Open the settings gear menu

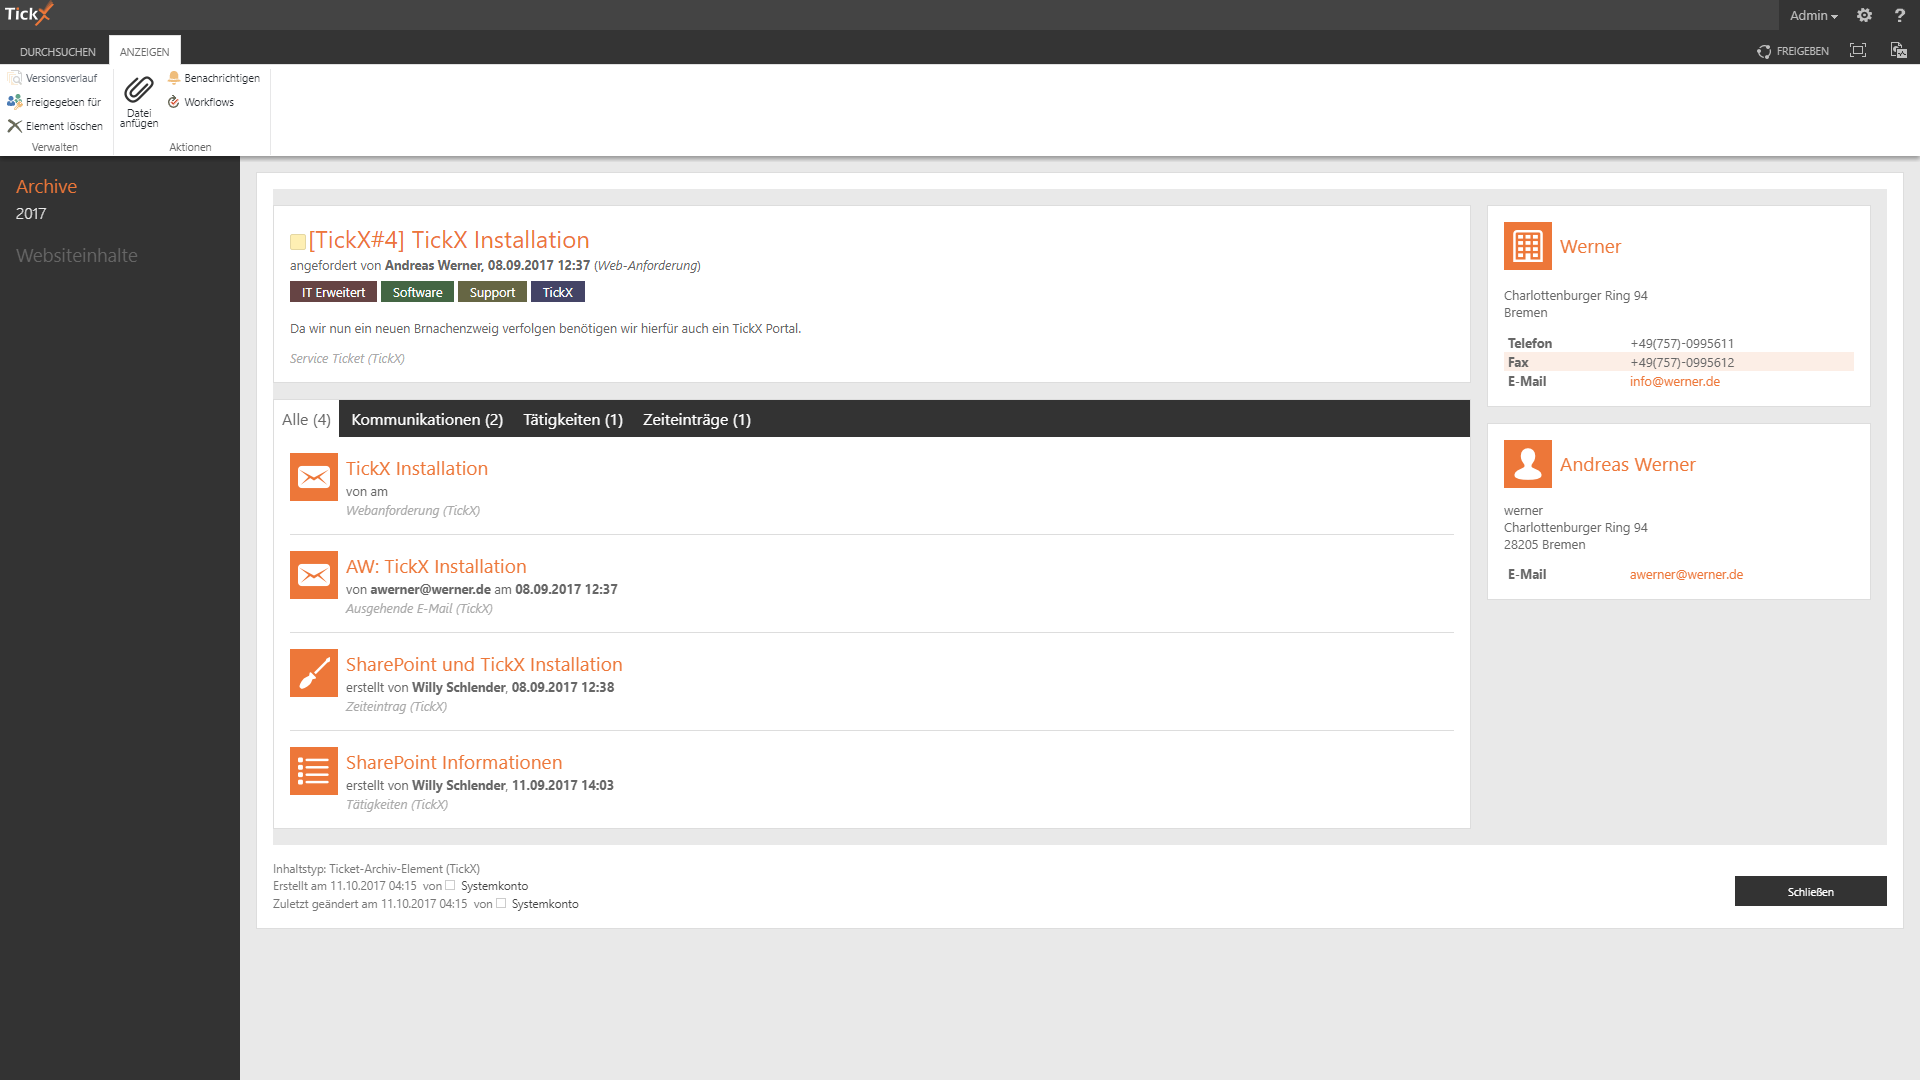point(1864,15)
